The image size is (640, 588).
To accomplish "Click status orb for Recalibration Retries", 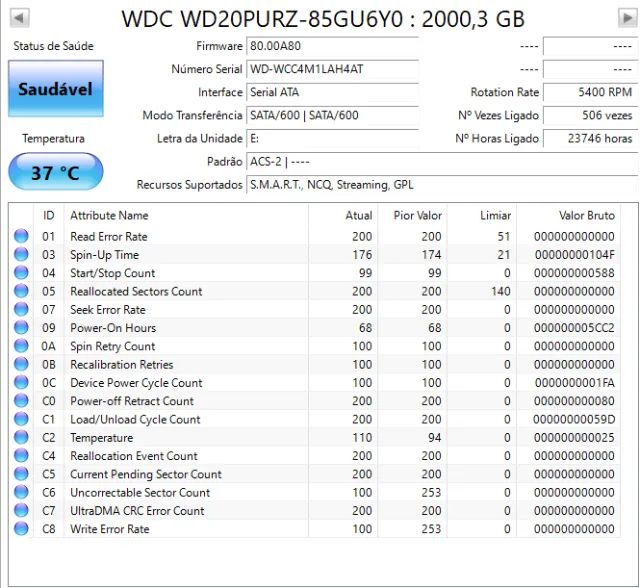I will pyautogui.click(x=21, y=364).
